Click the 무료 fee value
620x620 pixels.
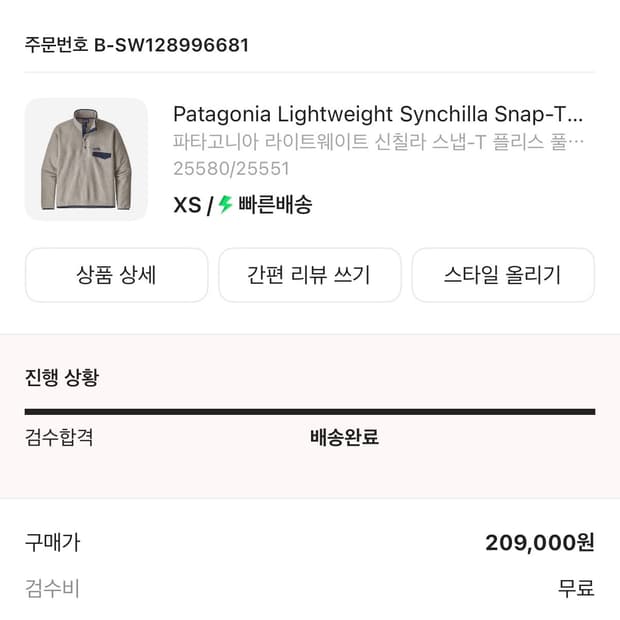click(576, 588)
